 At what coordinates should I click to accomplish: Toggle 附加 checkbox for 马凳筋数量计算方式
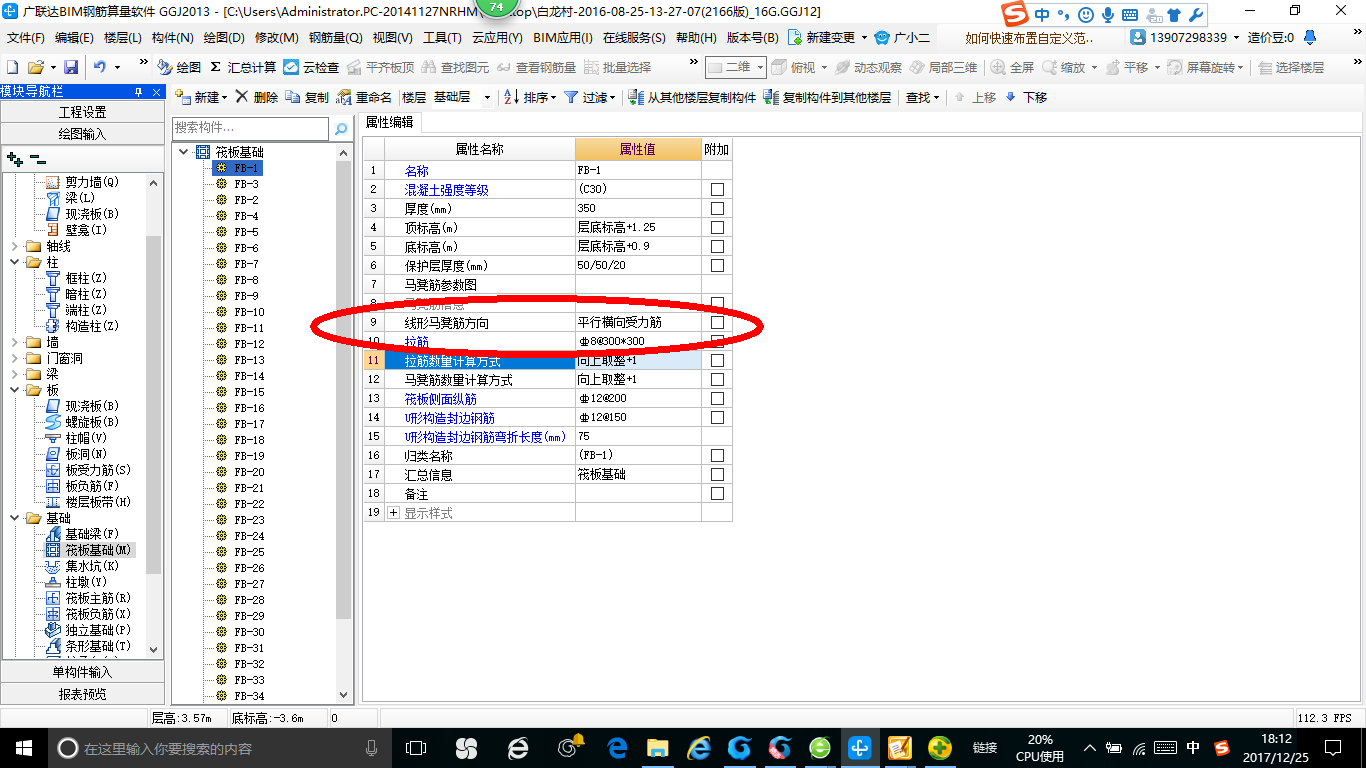point(717,380)
